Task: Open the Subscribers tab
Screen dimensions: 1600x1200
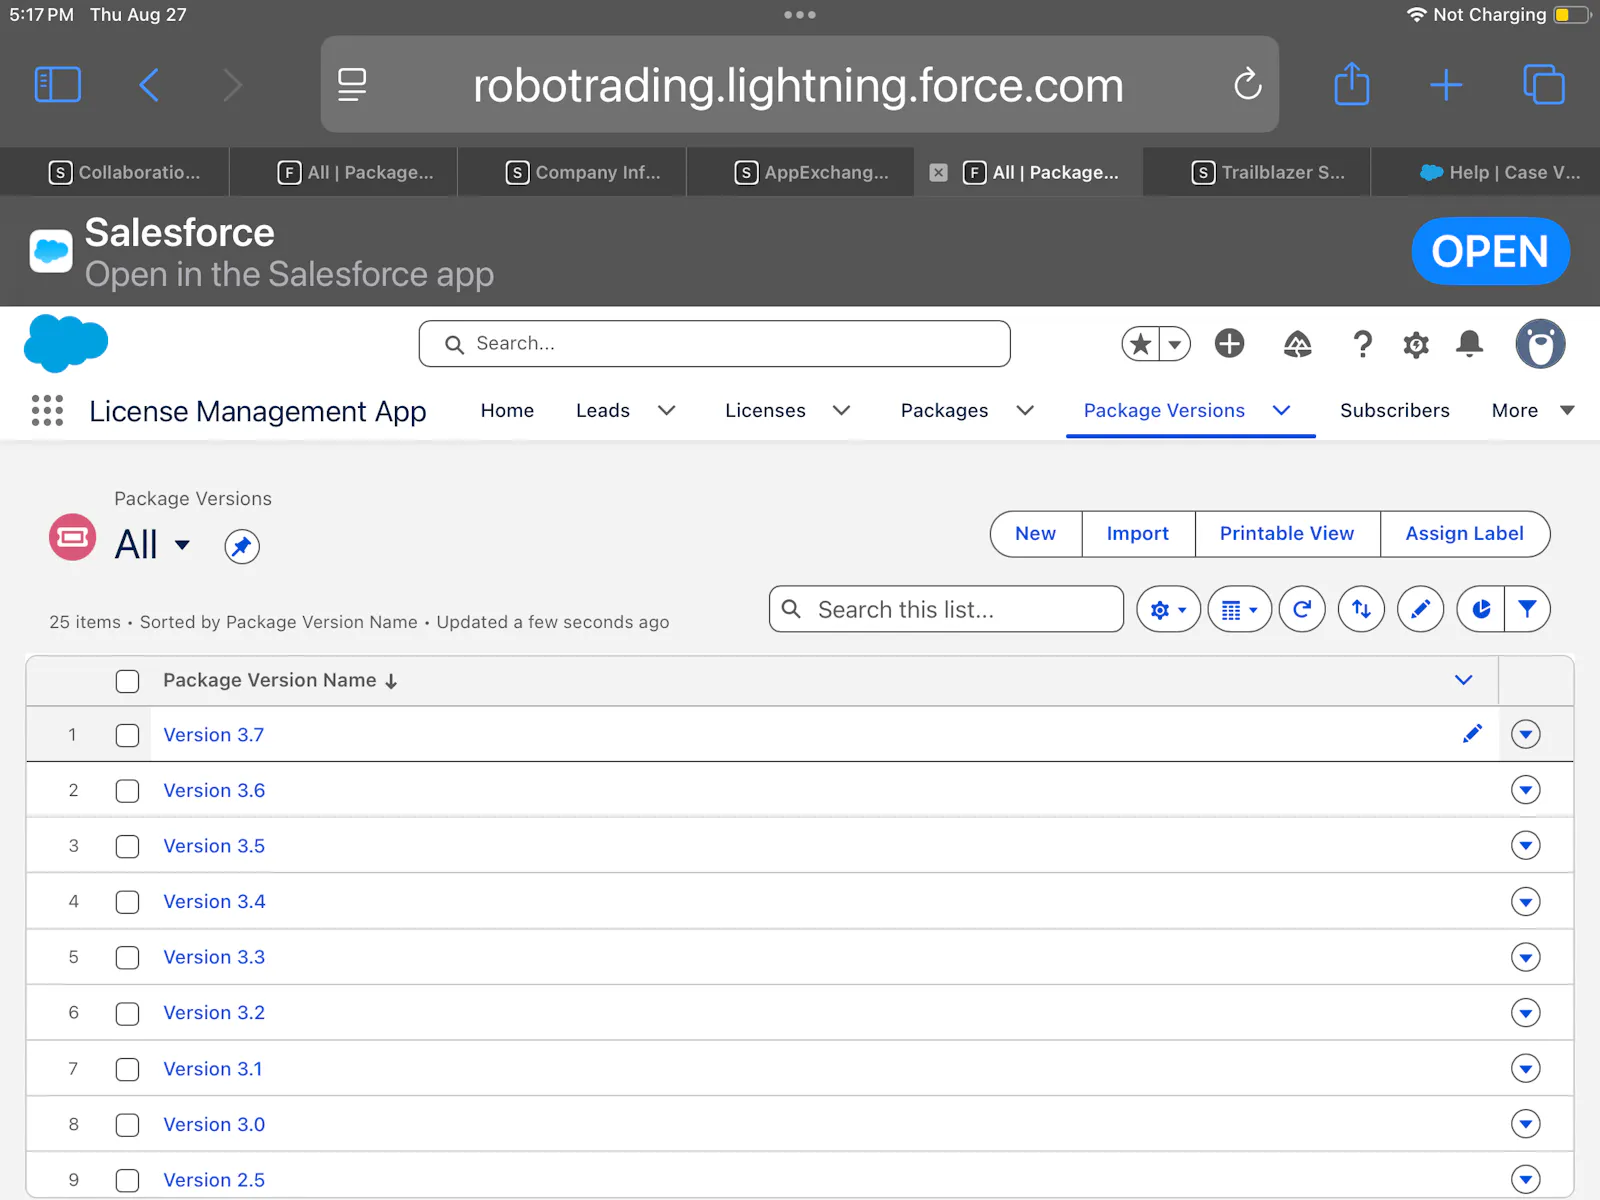Action: click(x=1394, y=410)
